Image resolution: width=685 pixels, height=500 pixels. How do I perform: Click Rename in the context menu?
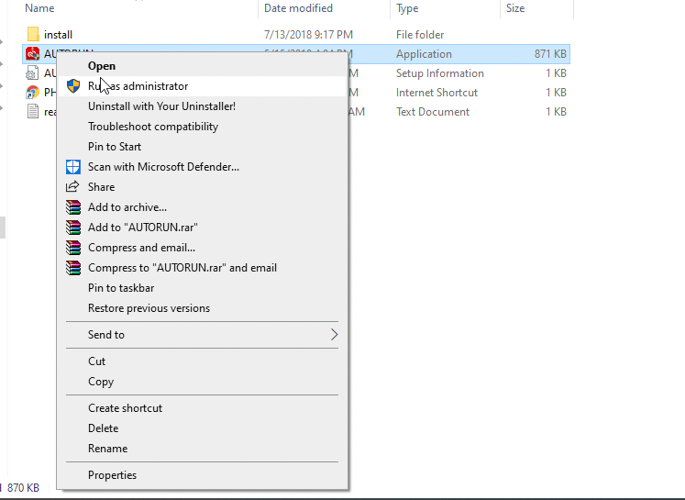(x=107, y=449)
